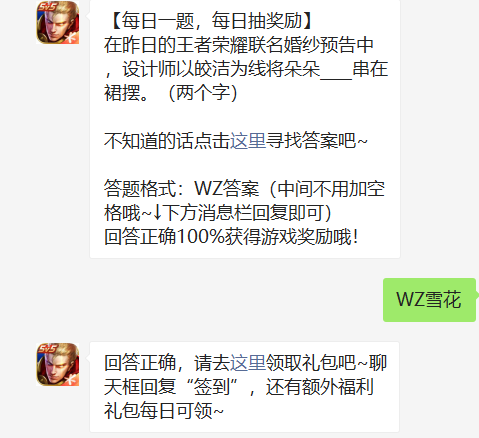The width and height of the screenshot is (479, 438).
Task: Open the lower Honor of Kings account avatar
Action: (58, 365)
